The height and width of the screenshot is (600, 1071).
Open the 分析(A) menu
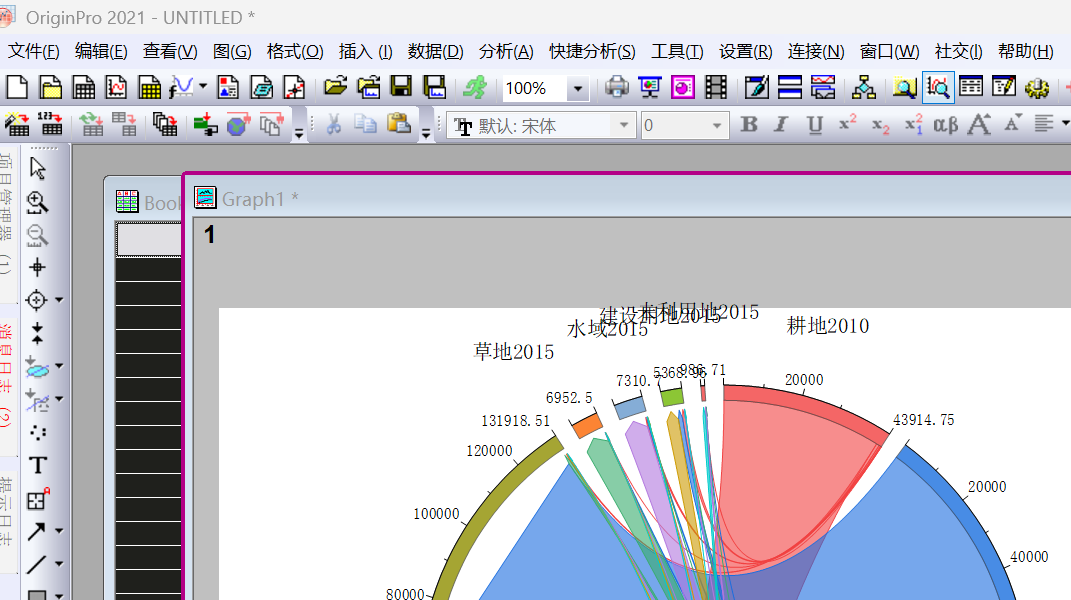coord(506,51)
